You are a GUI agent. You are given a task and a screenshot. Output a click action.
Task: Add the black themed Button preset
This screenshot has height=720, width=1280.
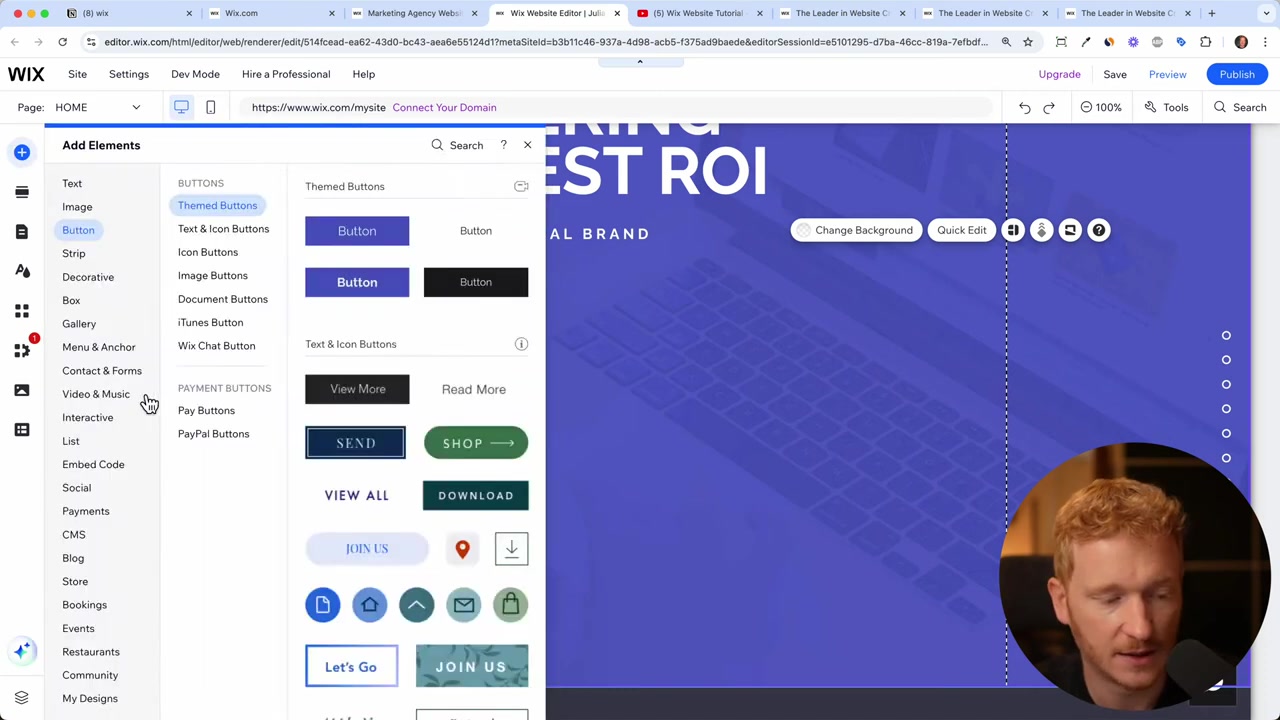tap(476, 282)
